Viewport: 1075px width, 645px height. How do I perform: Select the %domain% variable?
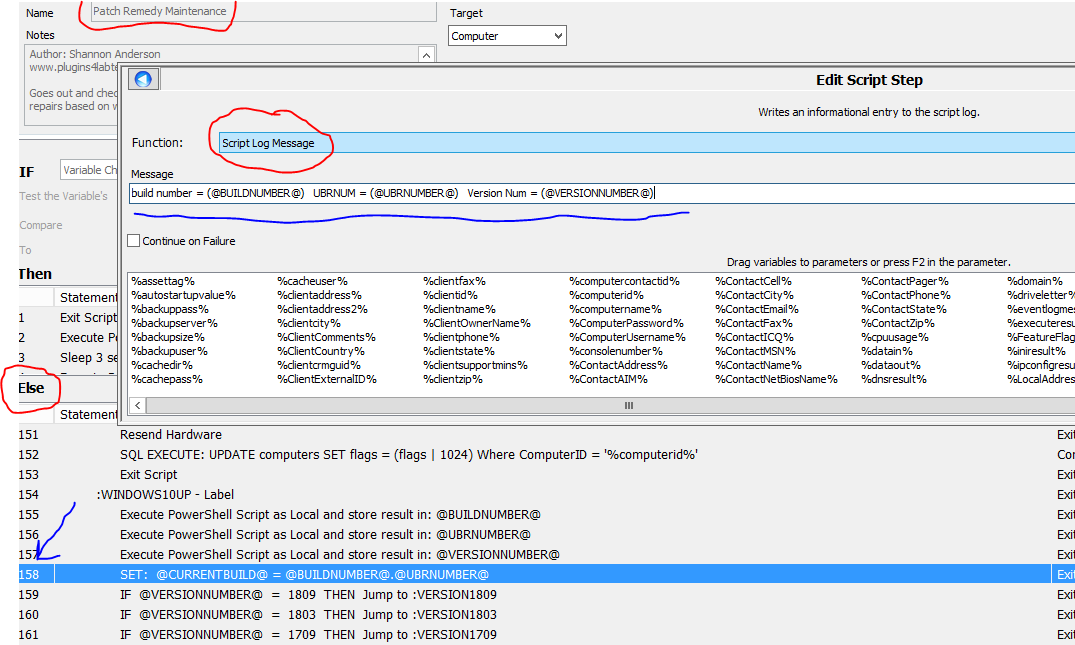click(x=1034, y=281)
